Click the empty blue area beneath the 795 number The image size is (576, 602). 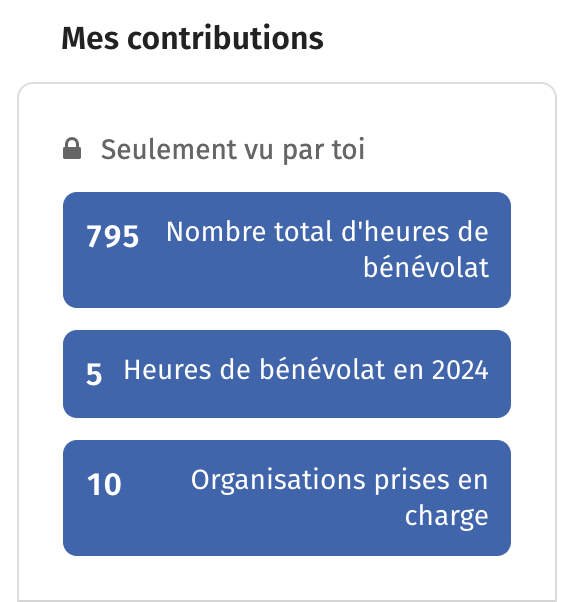(x=113, y=278)
